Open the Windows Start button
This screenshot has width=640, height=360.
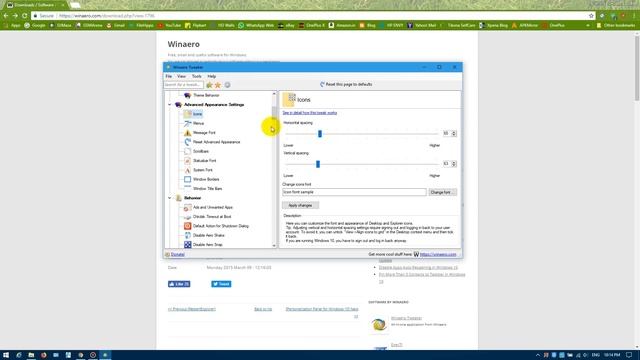6,355
